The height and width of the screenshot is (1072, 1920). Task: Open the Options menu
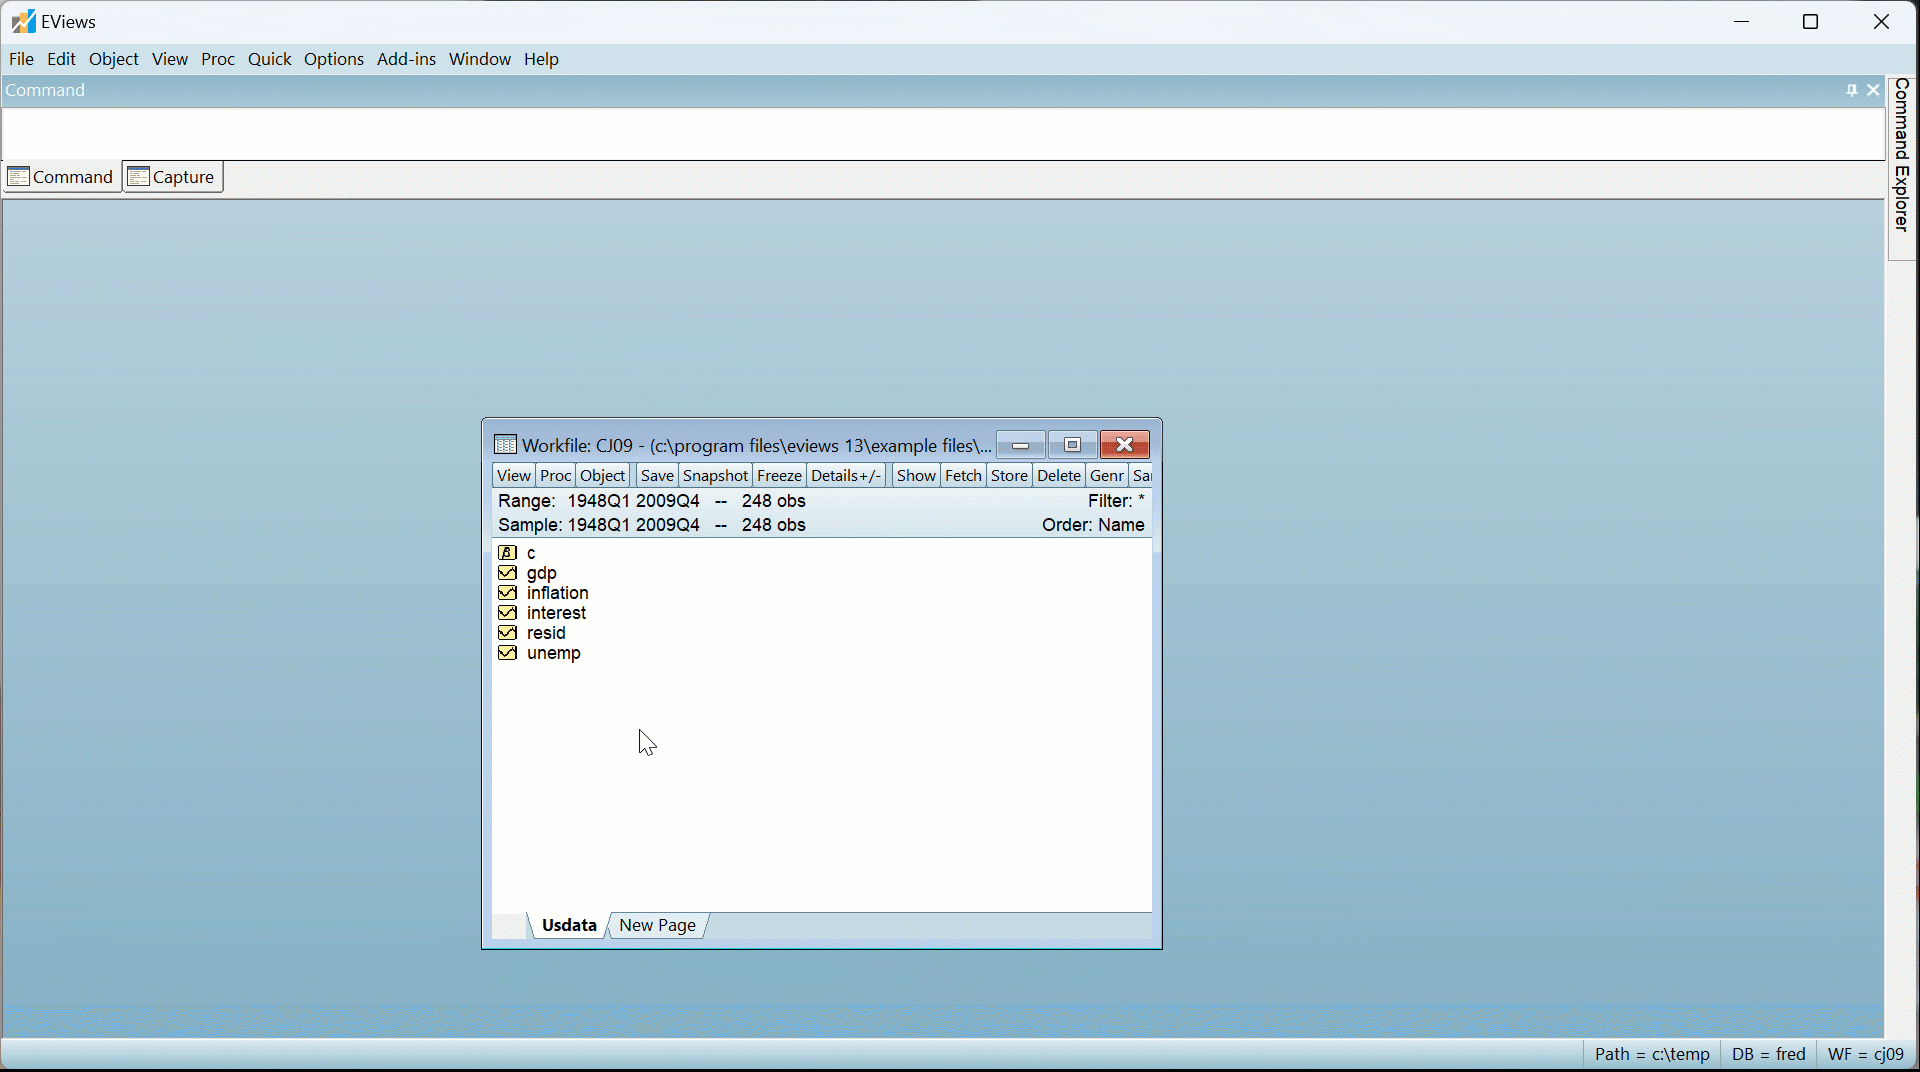coord(334,60)
